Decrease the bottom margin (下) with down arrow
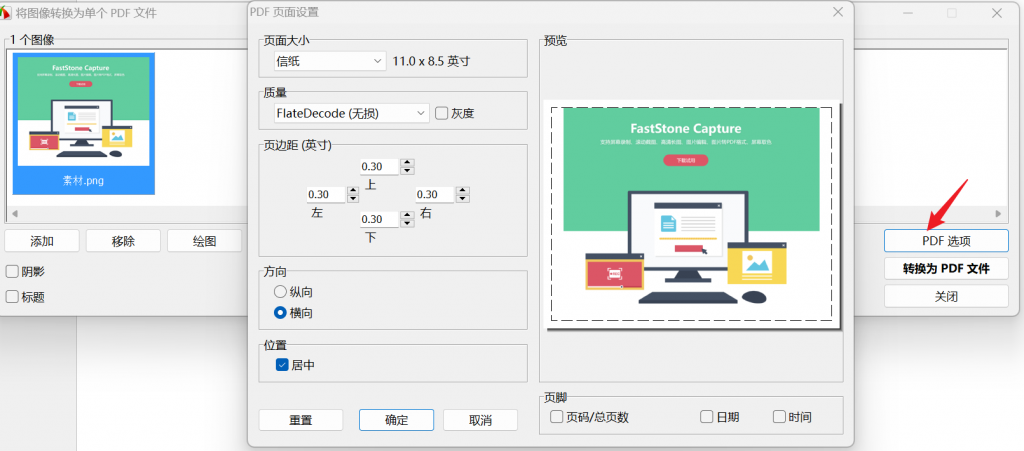This screenshot has width=1024, height=451. pyautogui.click(x=408, y=224)
